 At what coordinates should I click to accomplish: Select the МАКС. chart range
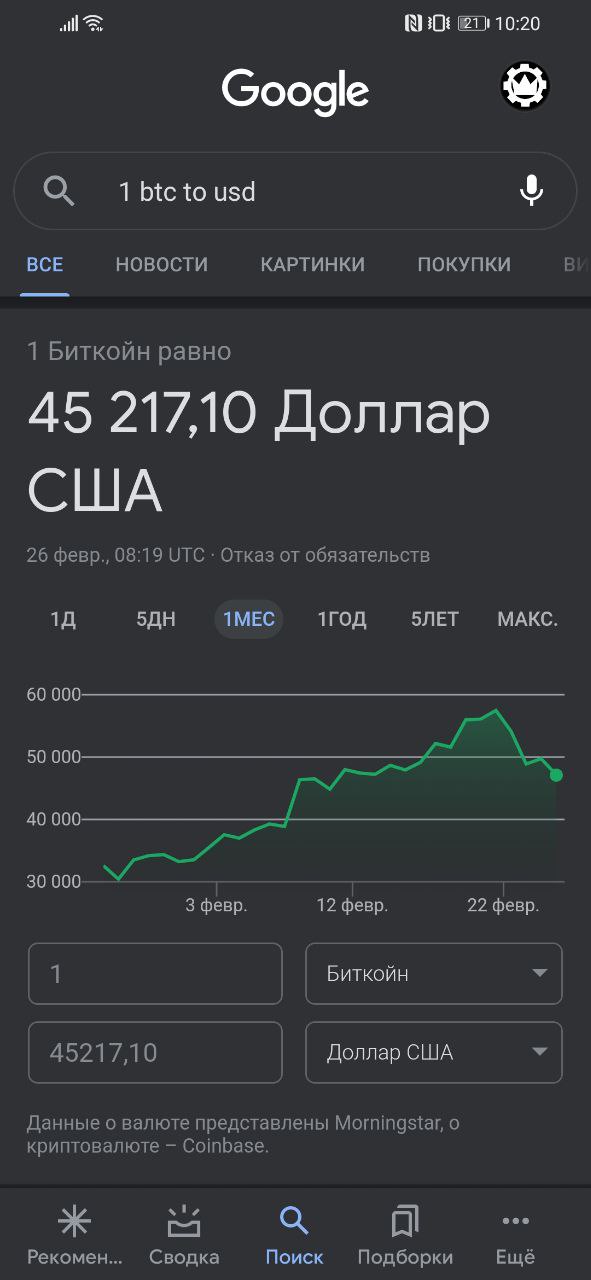point(527,619)
